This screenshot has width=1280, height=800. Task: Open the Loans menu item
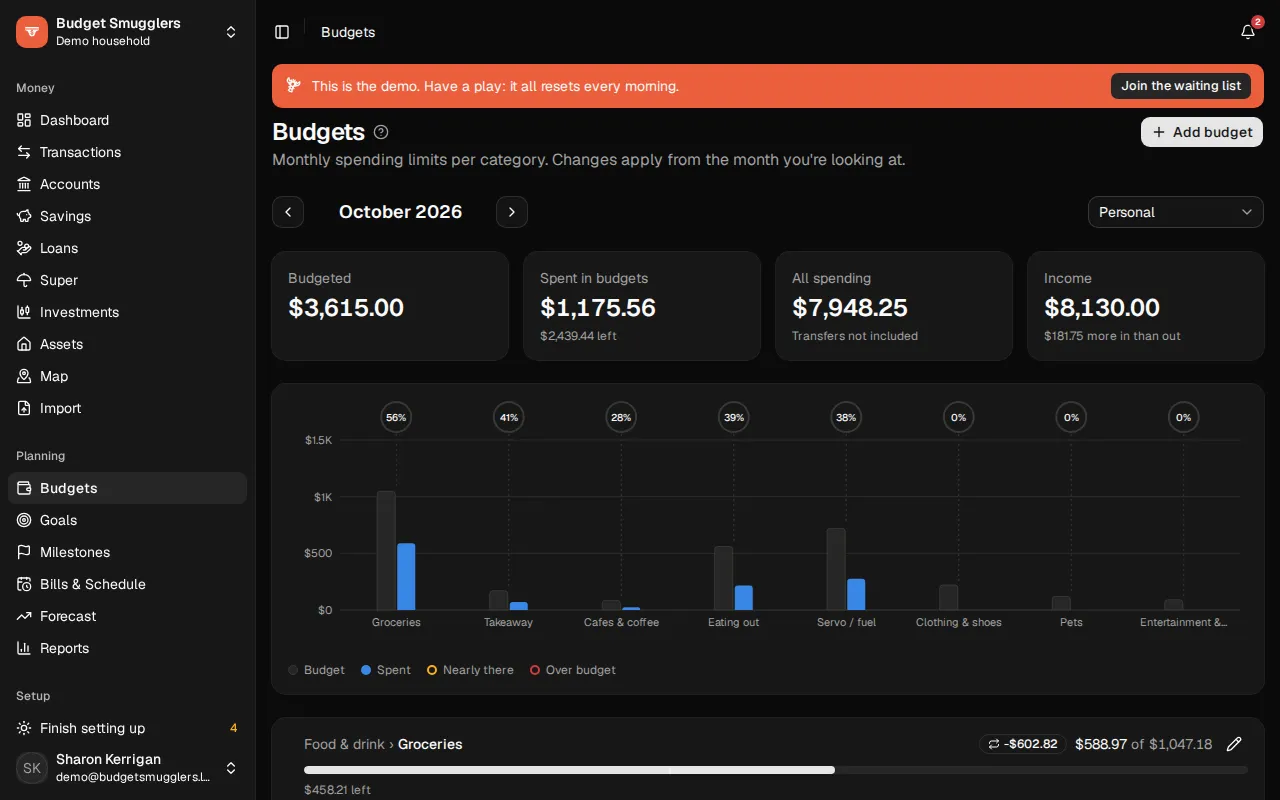127,248
